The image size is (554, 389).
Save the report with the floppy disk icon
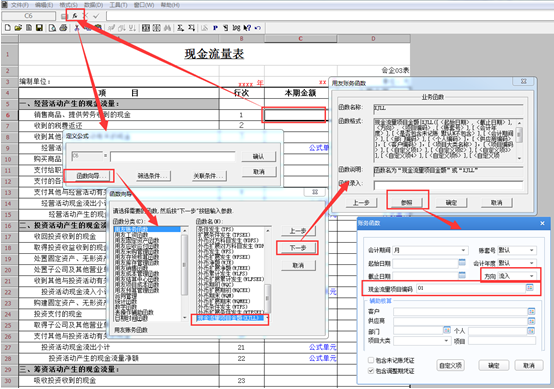pyautogui.click(x=39, y=28)
